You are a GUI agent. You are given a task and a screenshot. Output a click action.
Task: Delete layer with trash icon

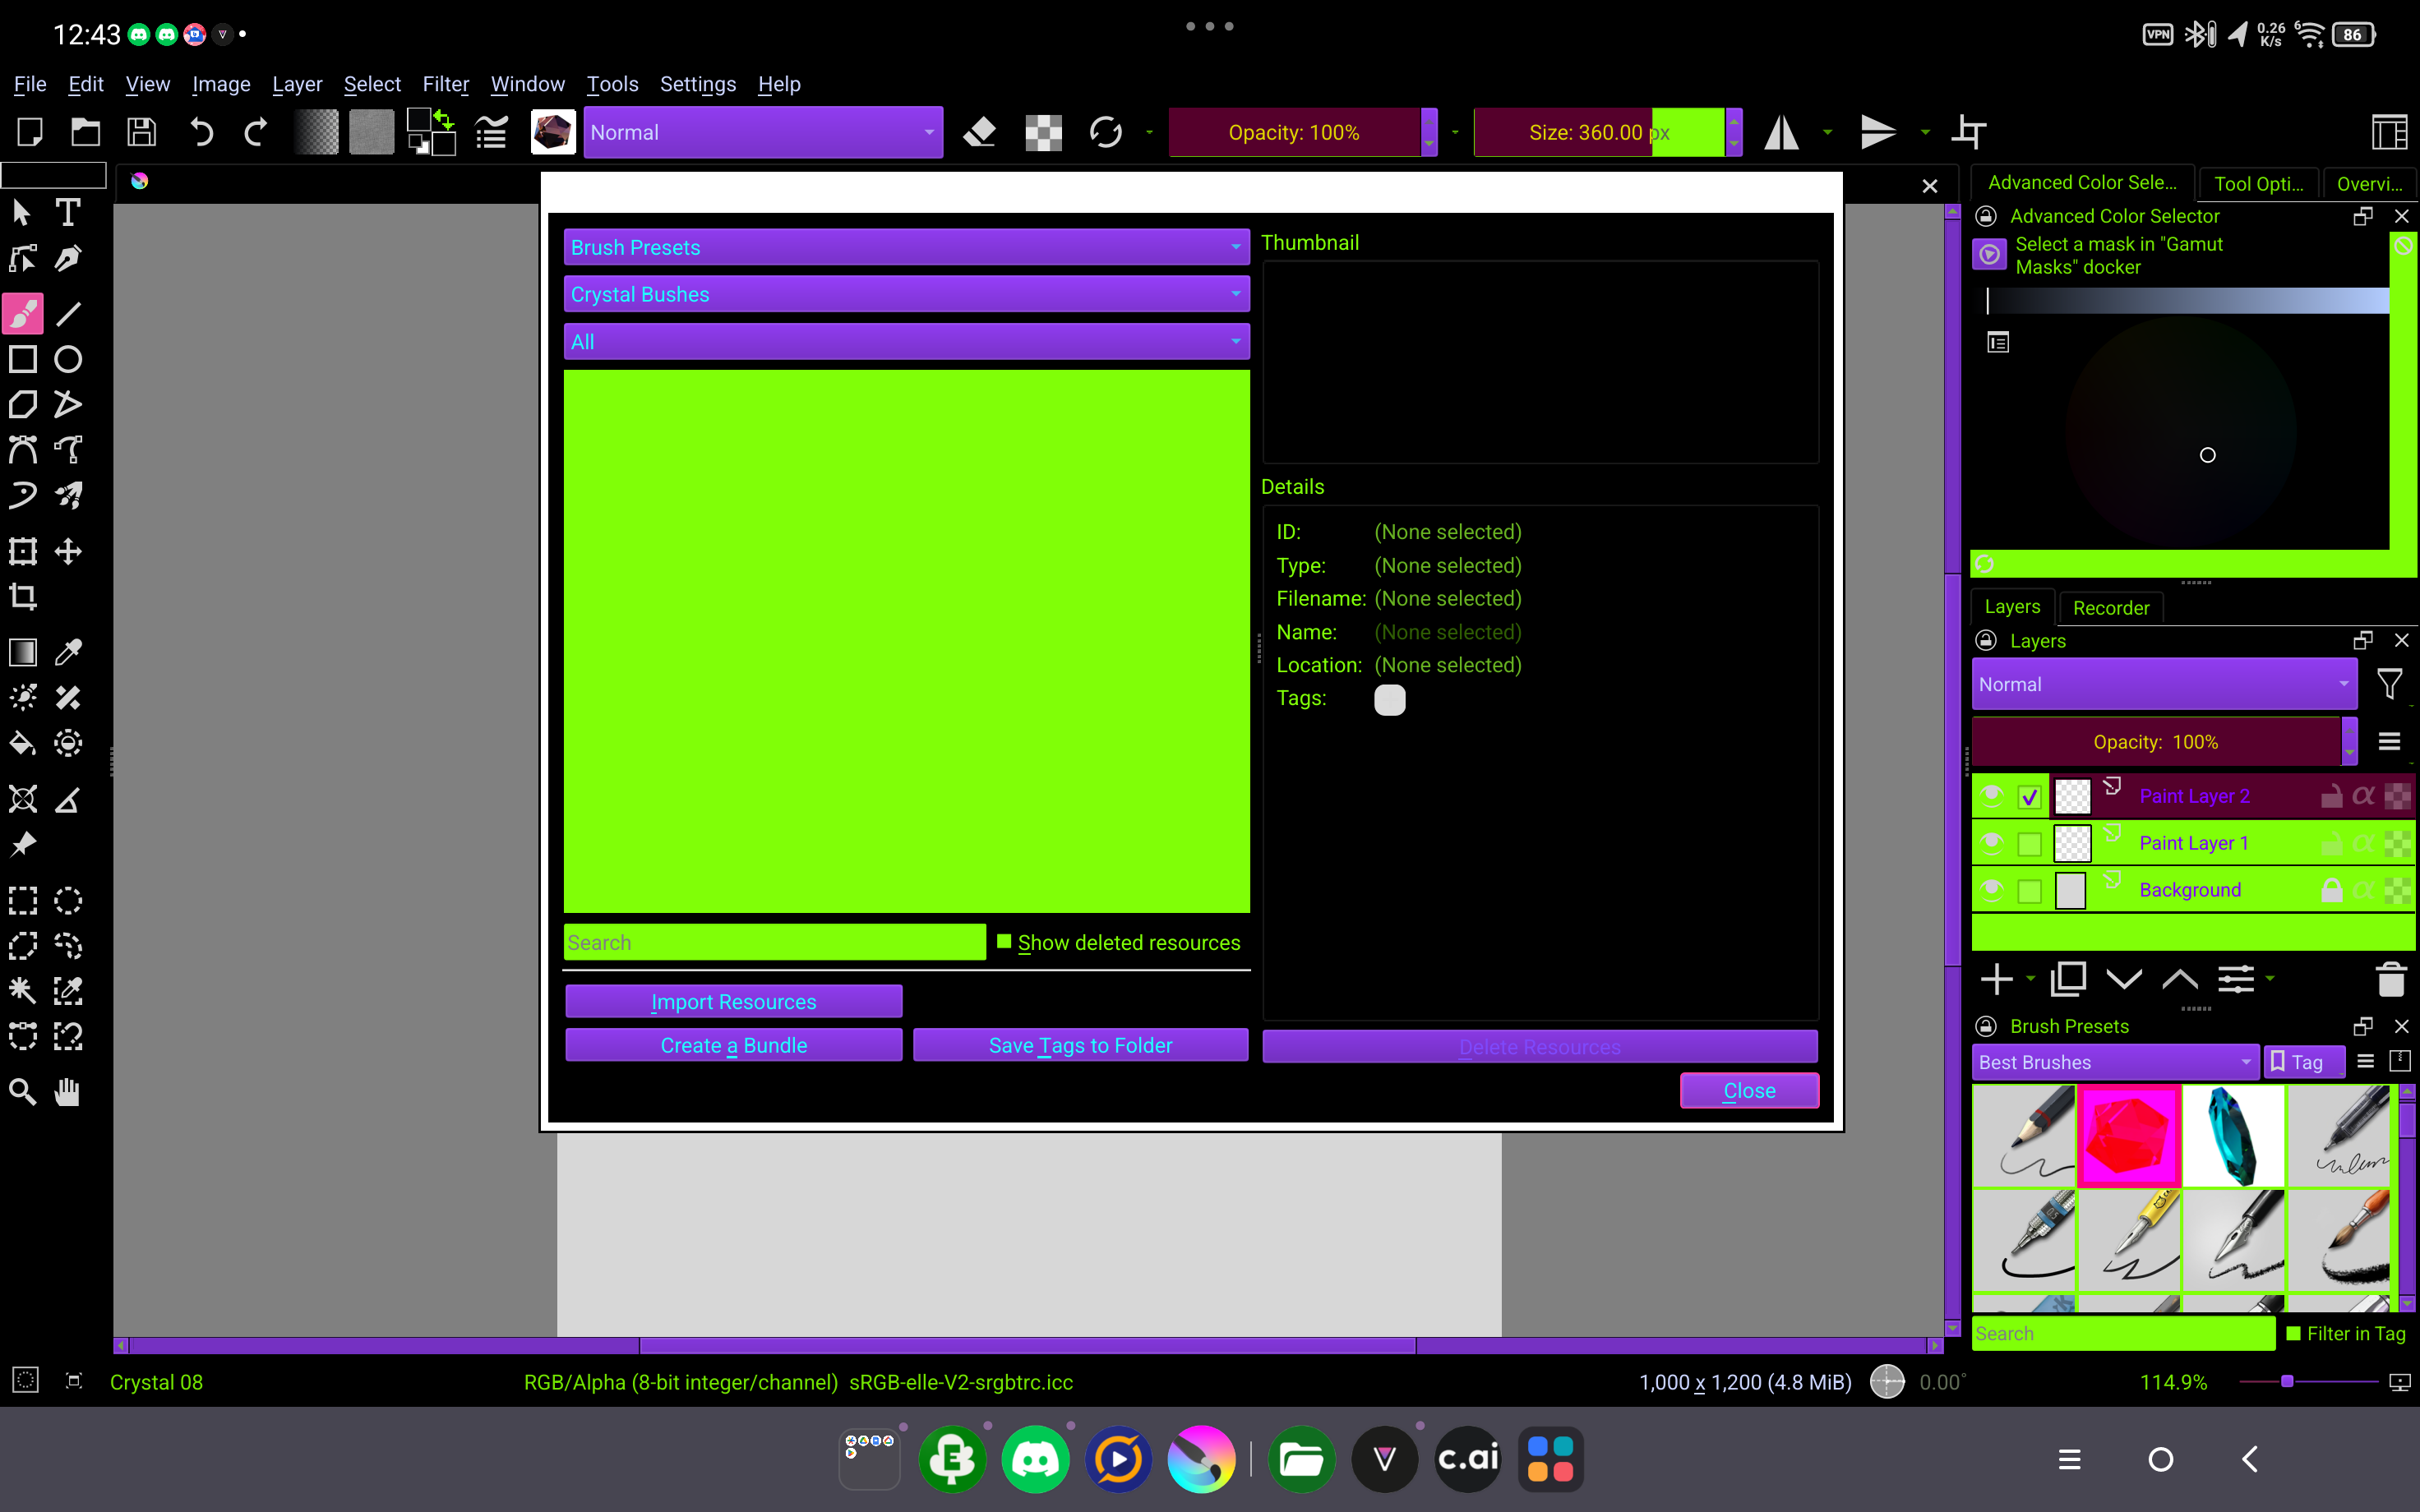pos(2390,979)
